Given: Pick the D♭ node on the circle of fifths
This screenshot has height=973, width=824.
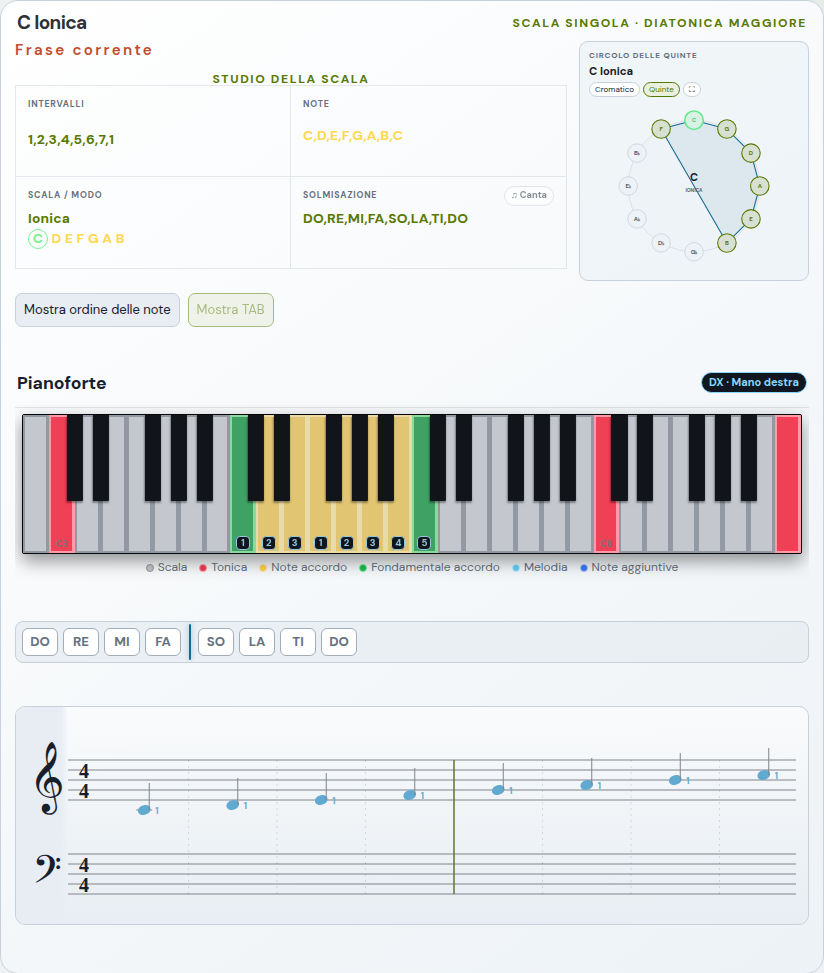Looking at the screenshot, I should 661,243.
